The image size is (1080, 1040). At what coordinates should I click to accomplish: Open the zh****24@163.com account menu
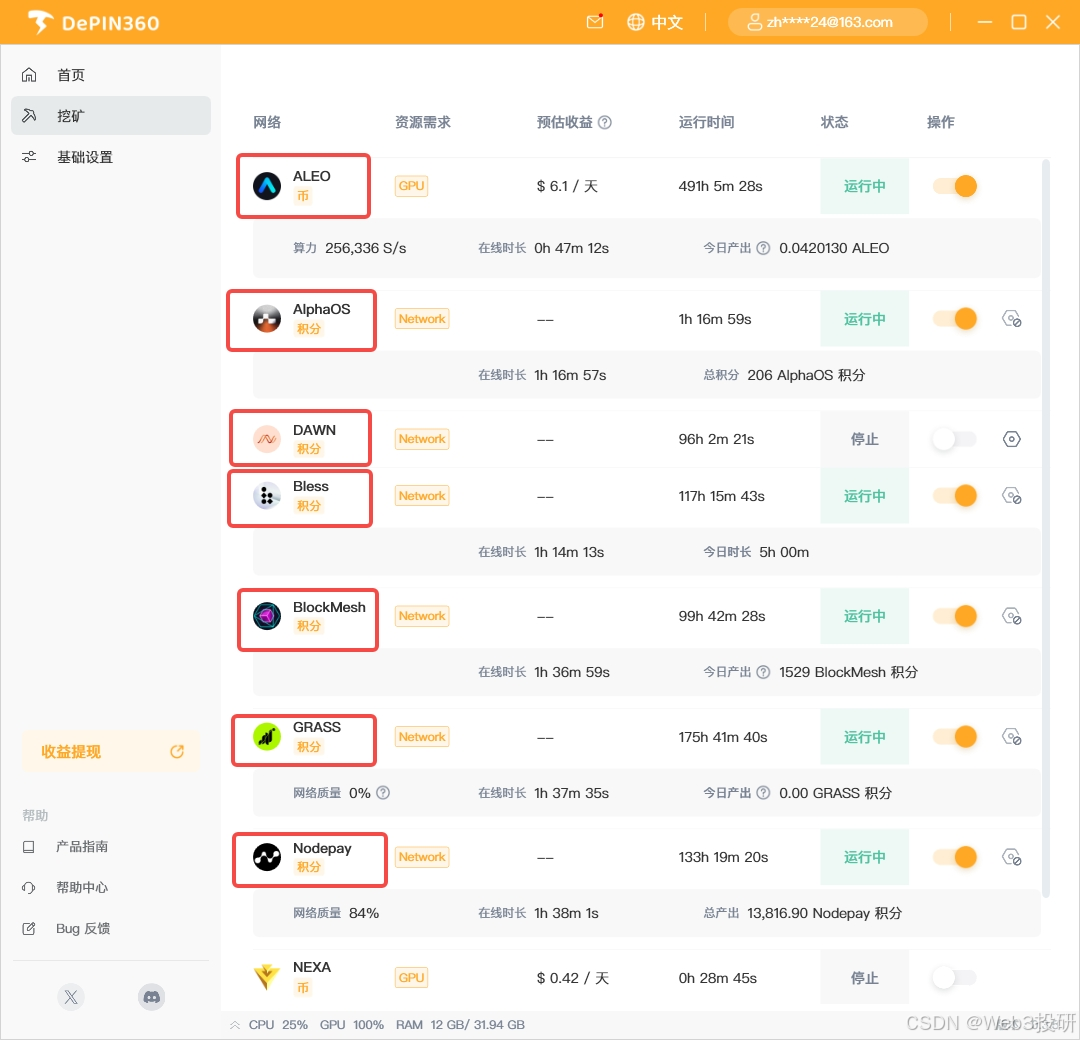[x=828, y=22]
